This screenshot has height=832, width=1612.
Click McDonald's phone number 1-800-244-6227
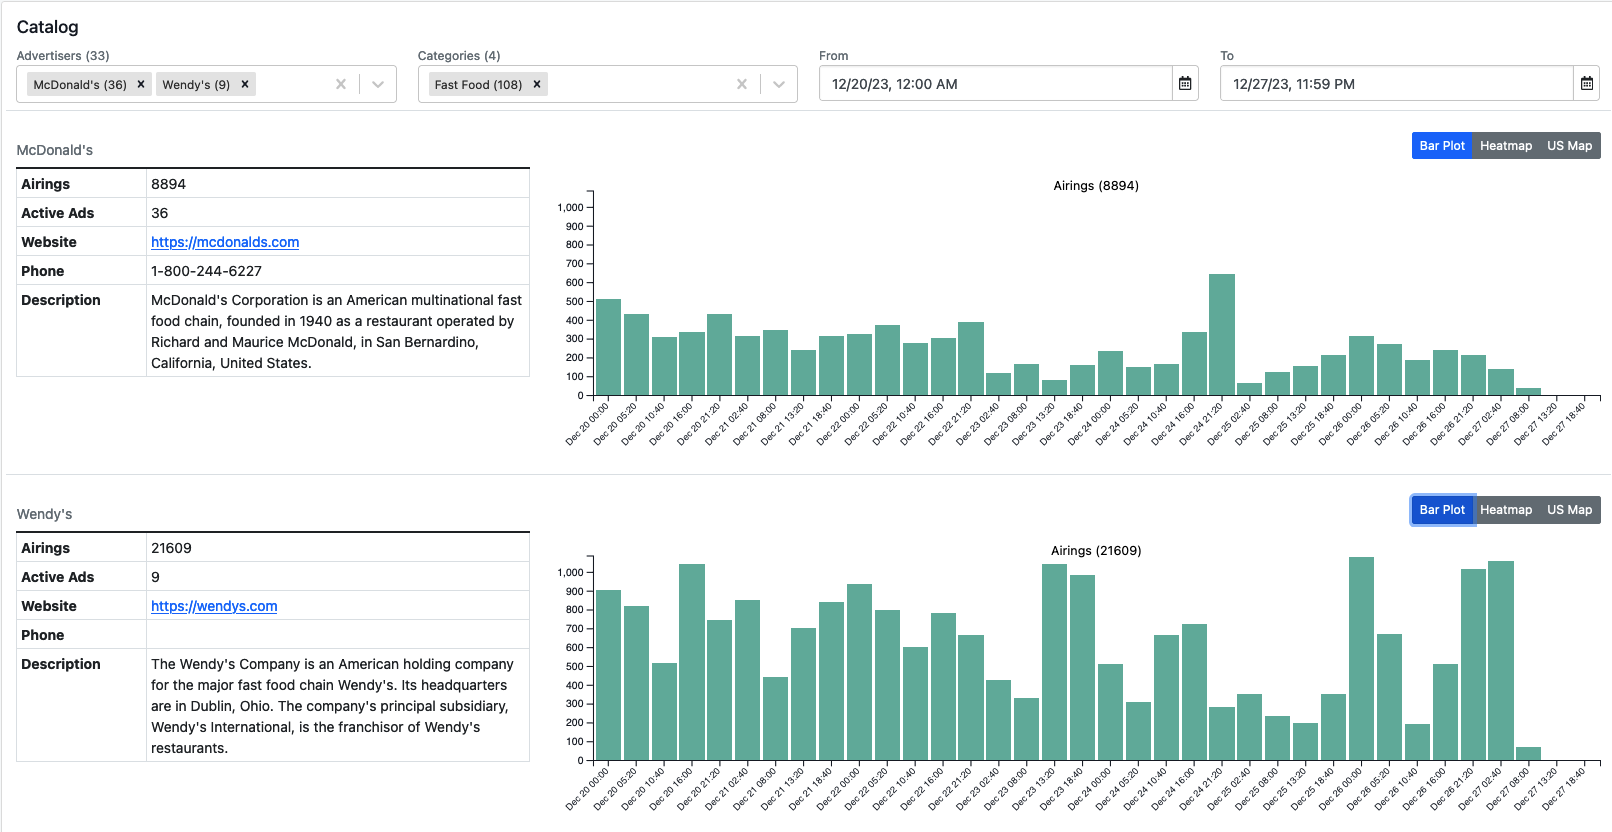pos(206,271)
